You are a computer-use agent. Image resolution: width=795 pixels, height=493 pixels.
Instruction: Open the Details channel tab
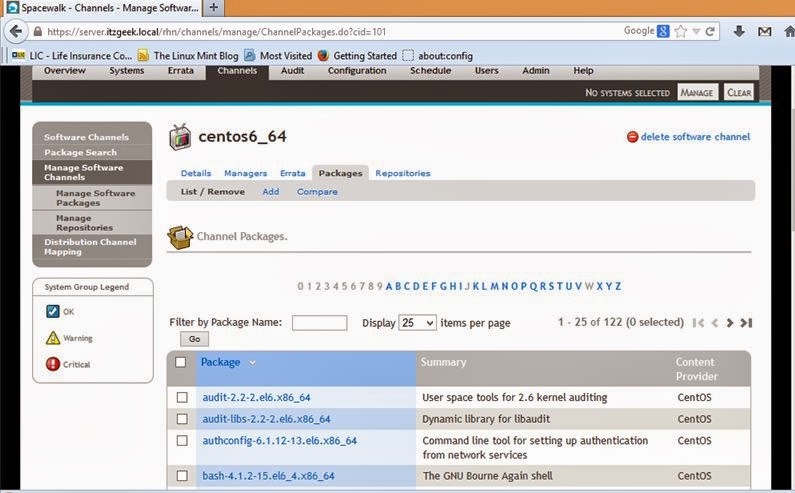196,173
